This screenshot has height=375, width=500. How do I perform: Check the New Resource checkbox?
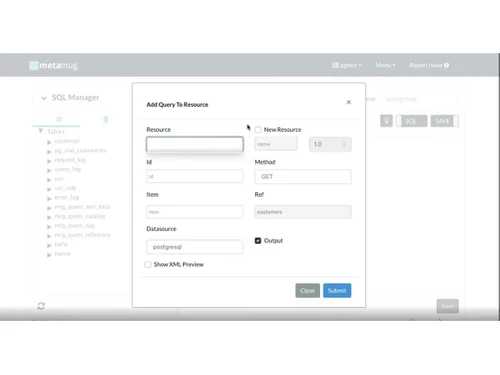tap(258, 129)
